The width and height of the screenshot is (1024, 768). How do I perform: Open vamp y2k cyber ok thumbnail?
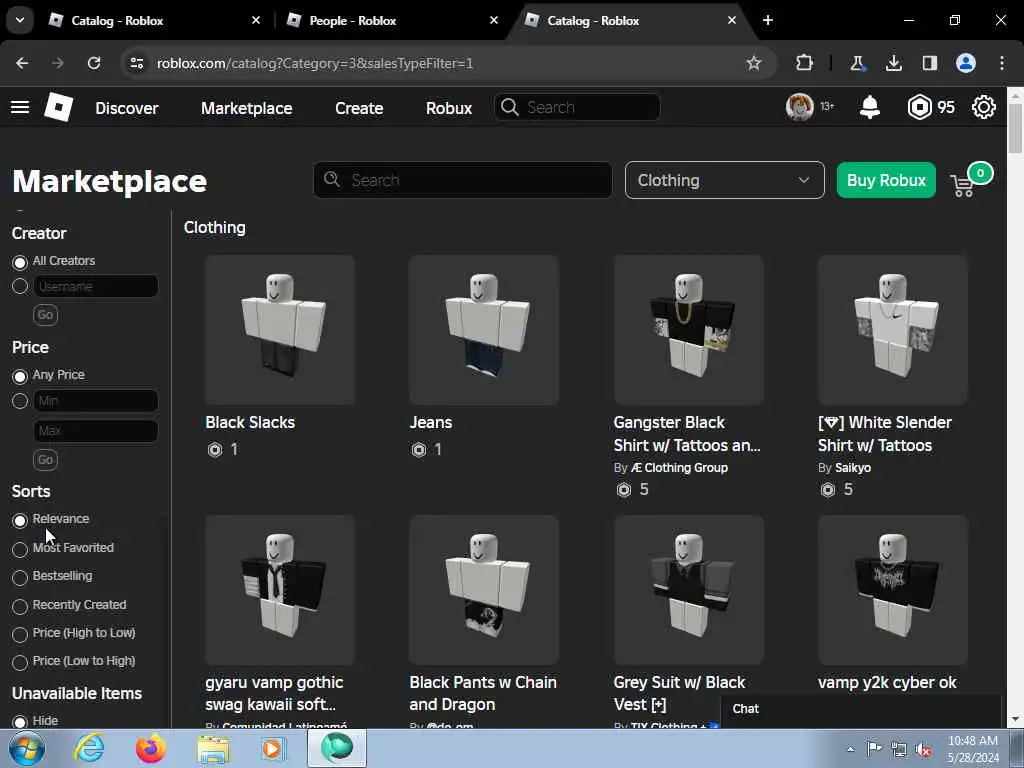pos(893,590)
